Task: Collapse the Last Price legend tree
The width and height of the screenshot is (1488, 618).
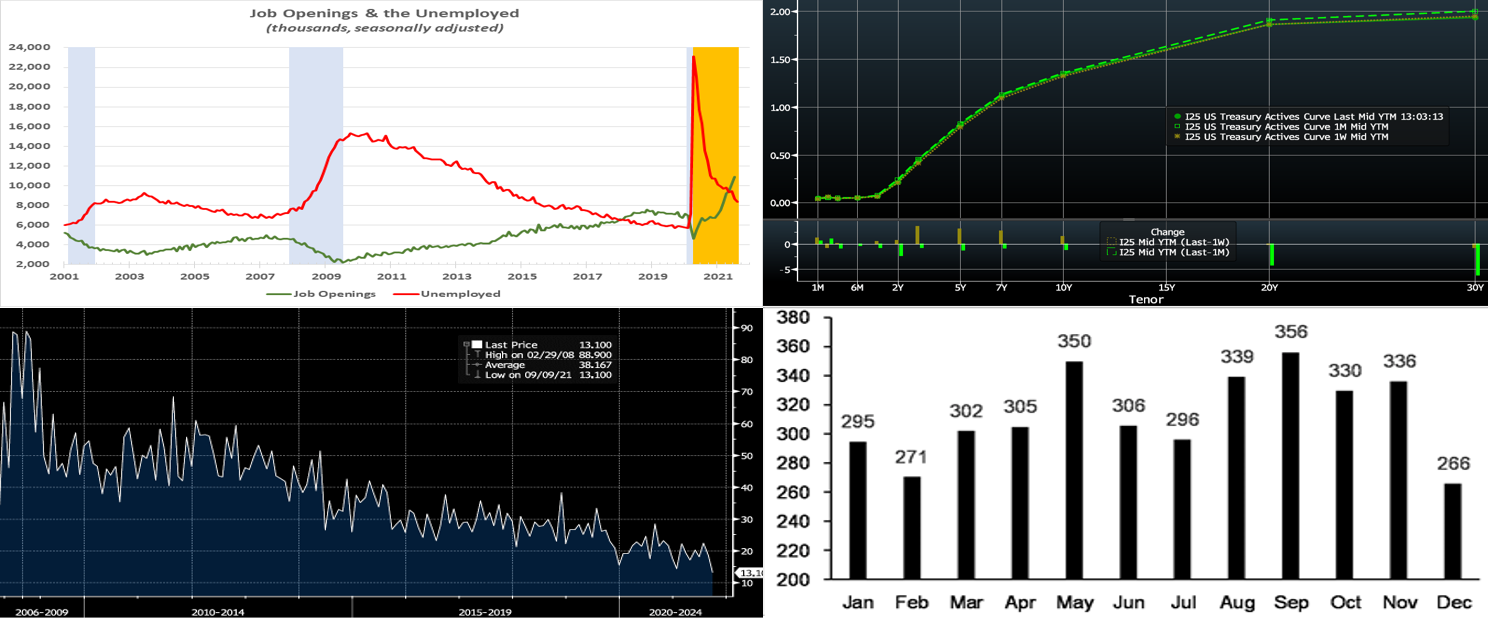Action: coord(467,344)
